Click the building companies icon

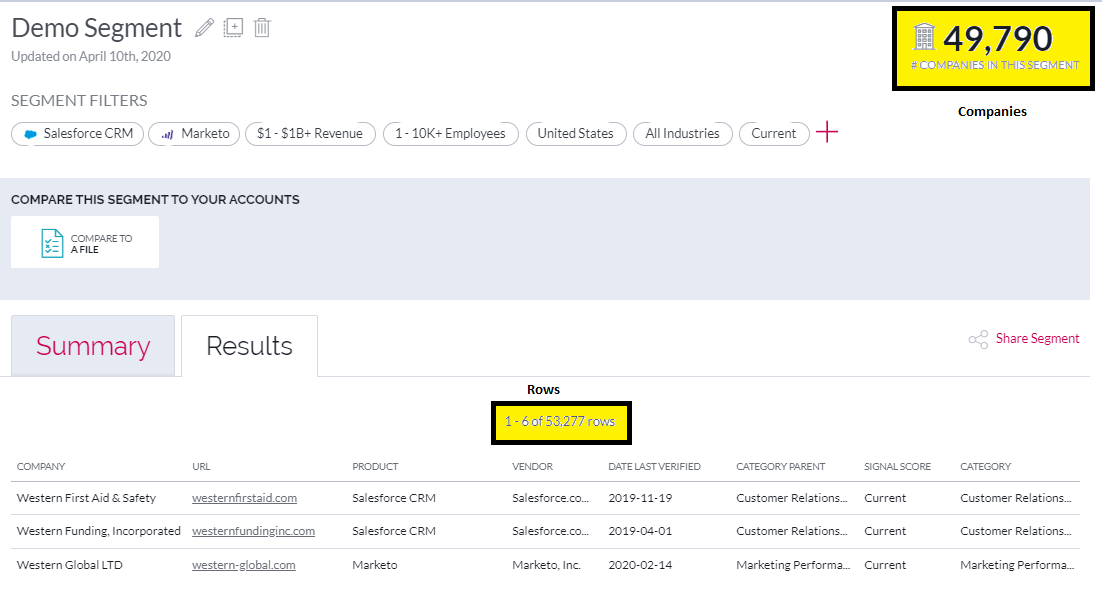(924, 38)
